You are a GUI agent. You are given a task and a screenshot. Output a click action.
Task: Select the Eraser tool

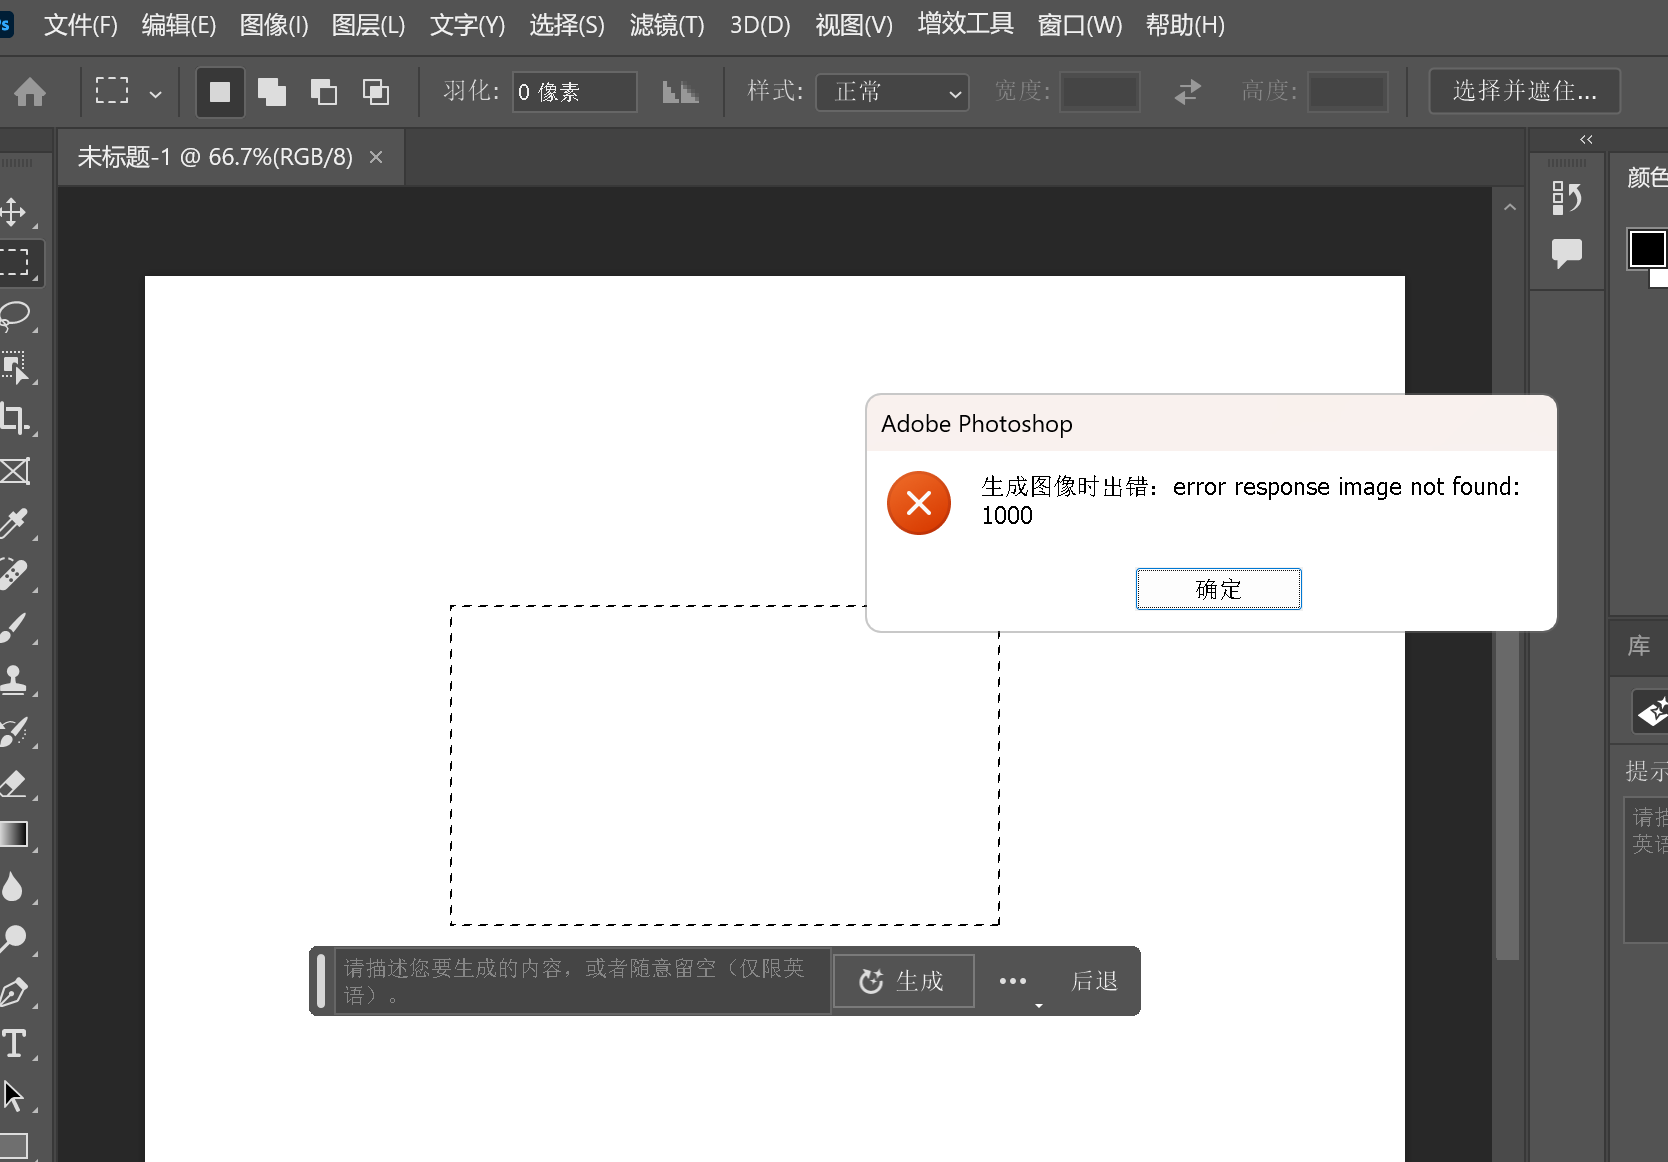pos(14,783)
